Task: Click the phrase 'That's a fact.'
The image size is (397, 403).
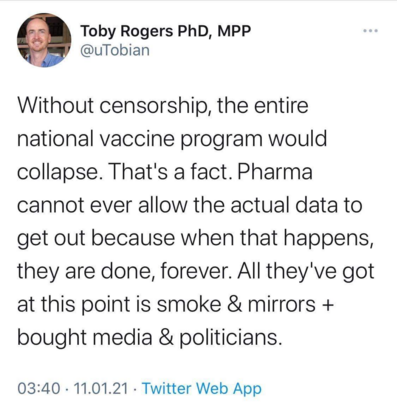Action: pos(170,172)
